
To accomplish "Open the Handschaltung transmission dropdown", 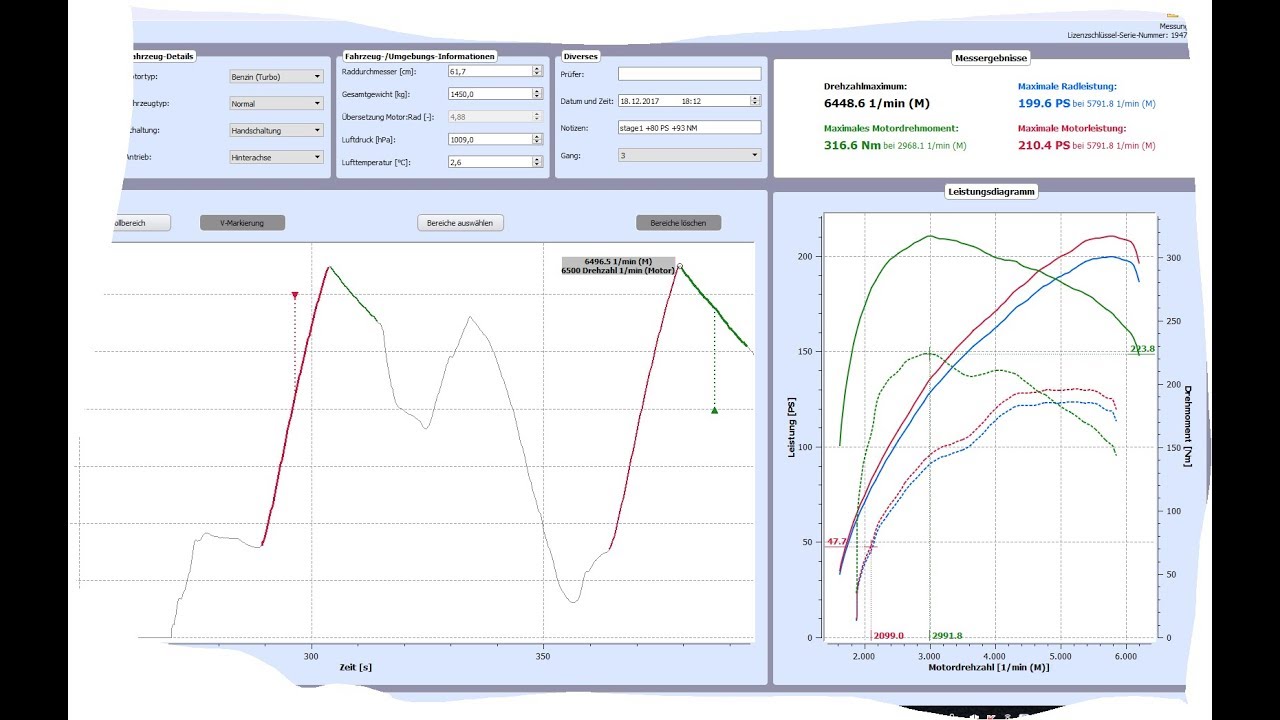I will point(275,130).
